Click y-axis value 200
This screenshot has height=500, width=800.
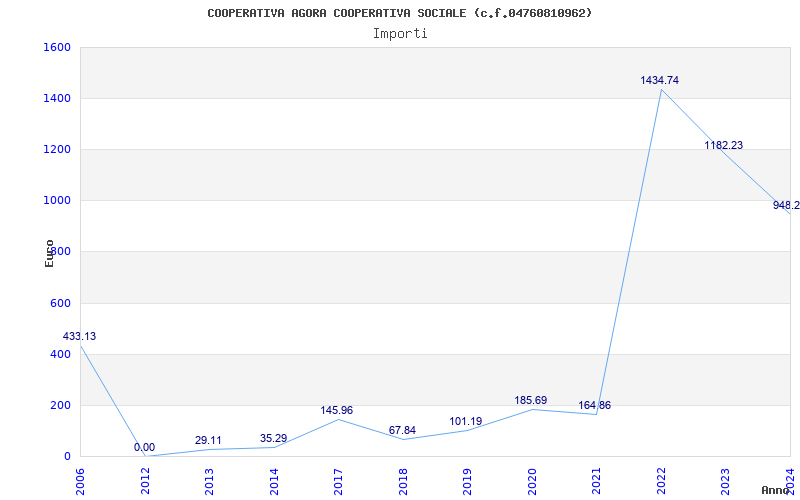[60, 405]
